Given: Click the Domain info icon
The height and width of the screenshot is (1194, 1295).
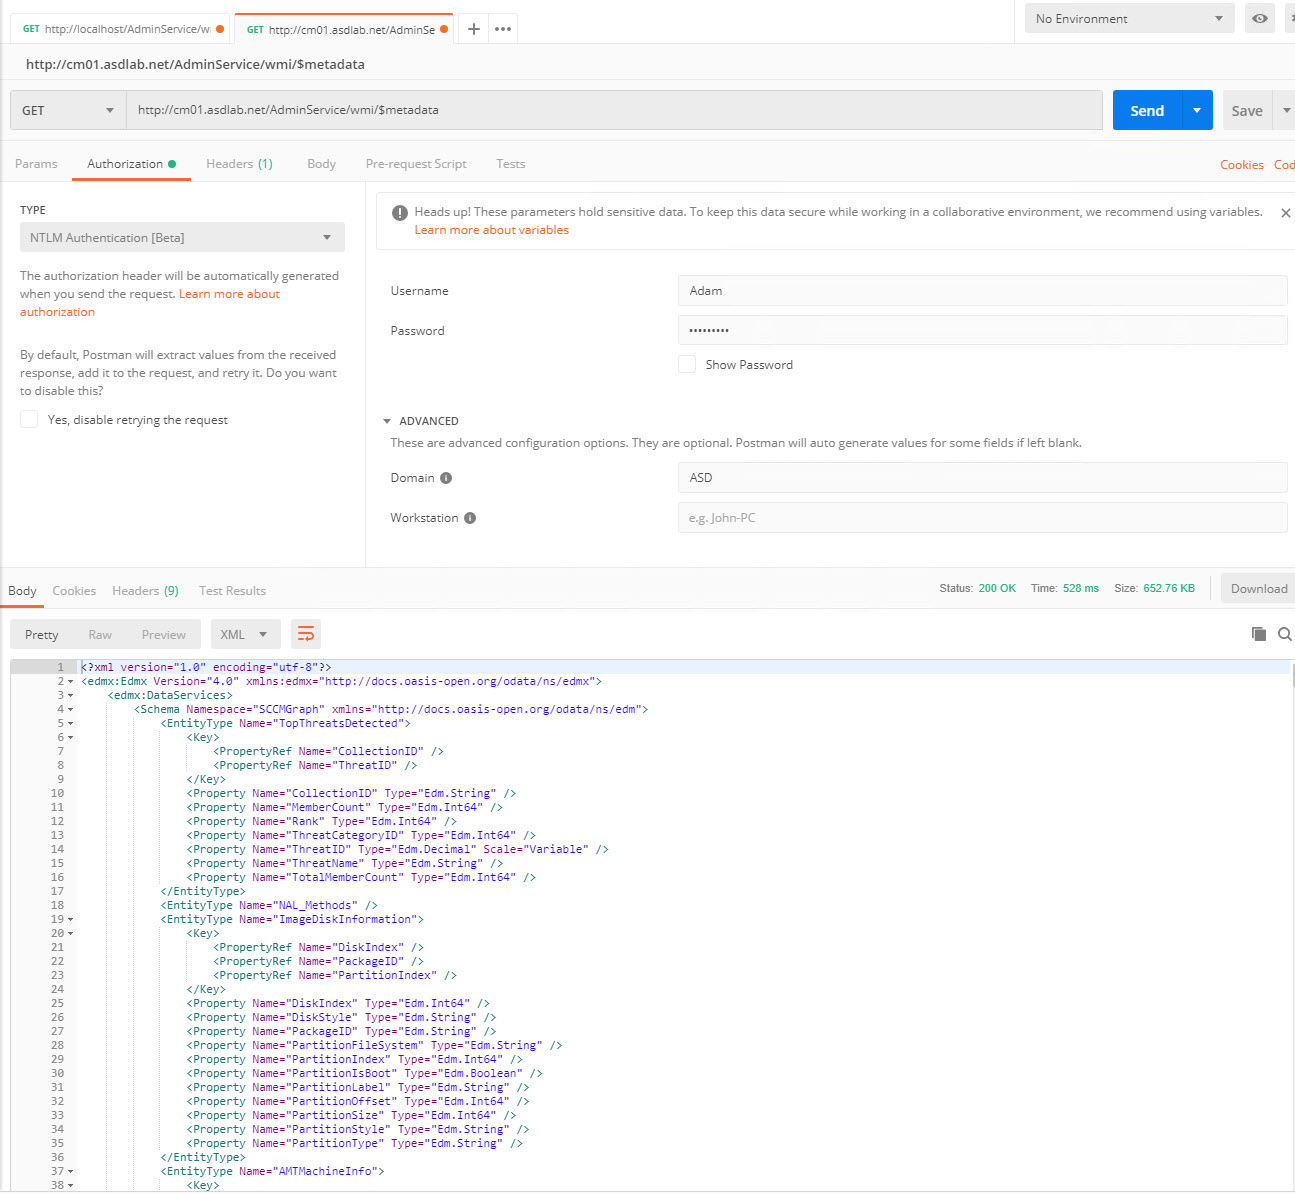Looking at the screenshot, I should 446,478.
